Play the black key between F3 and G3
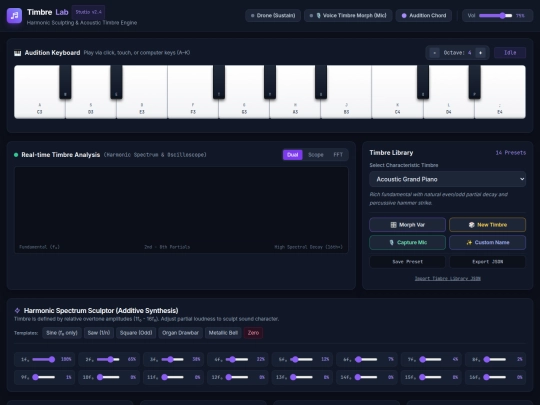Image resolution: width=540 pixels, height=405 pixels. tap(219, 82)
